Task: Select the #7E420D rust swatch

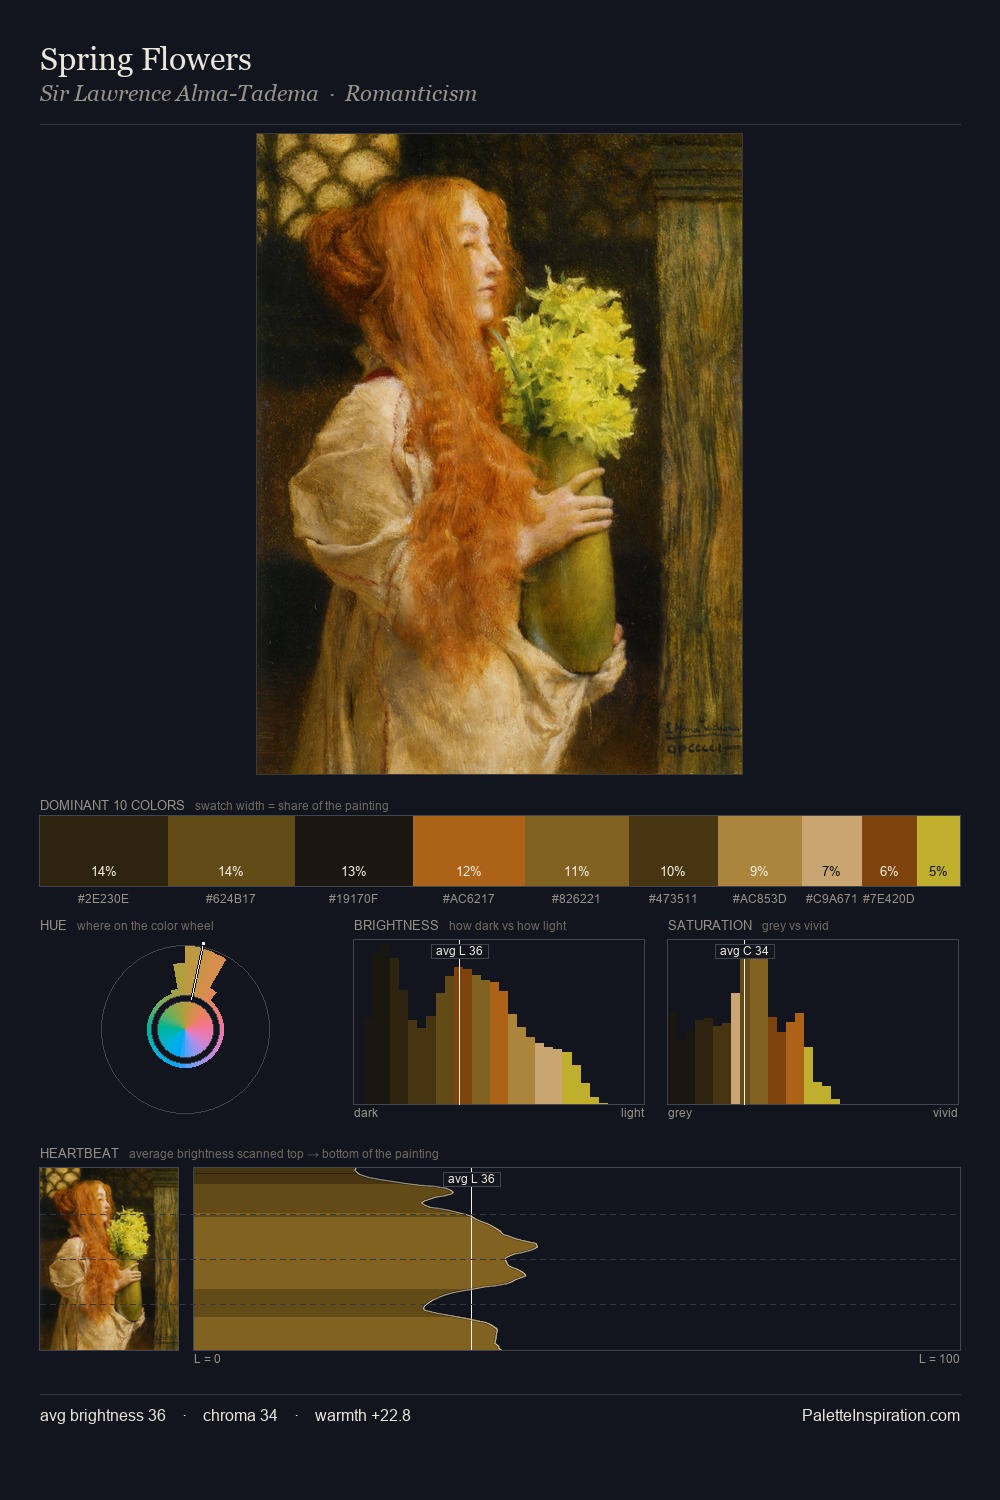Action: click(x=889, y=851)
